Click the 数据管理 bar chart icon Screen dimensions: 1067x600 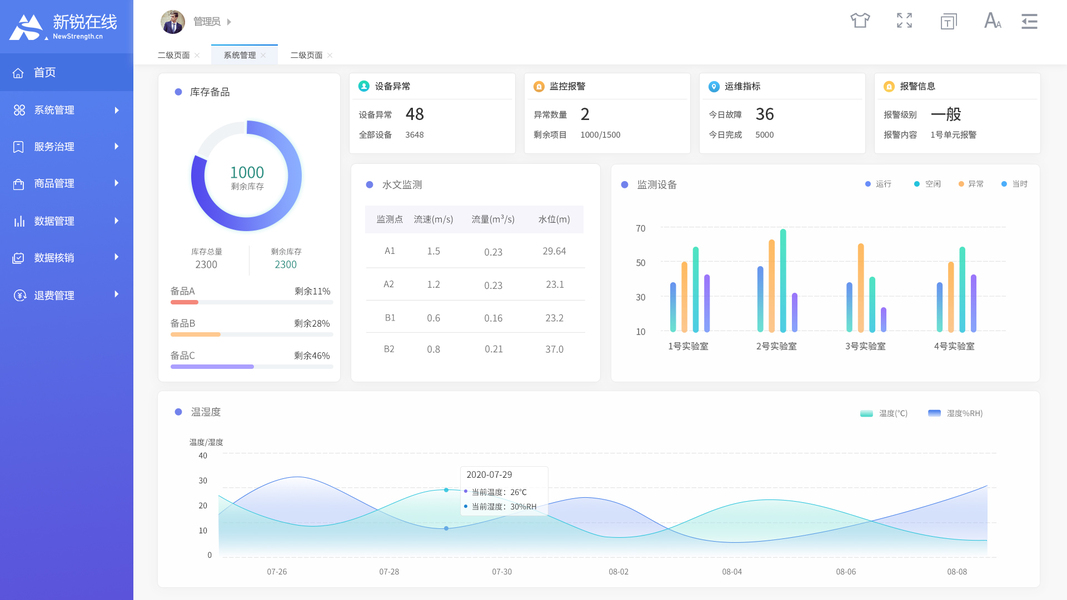(18, 221)
